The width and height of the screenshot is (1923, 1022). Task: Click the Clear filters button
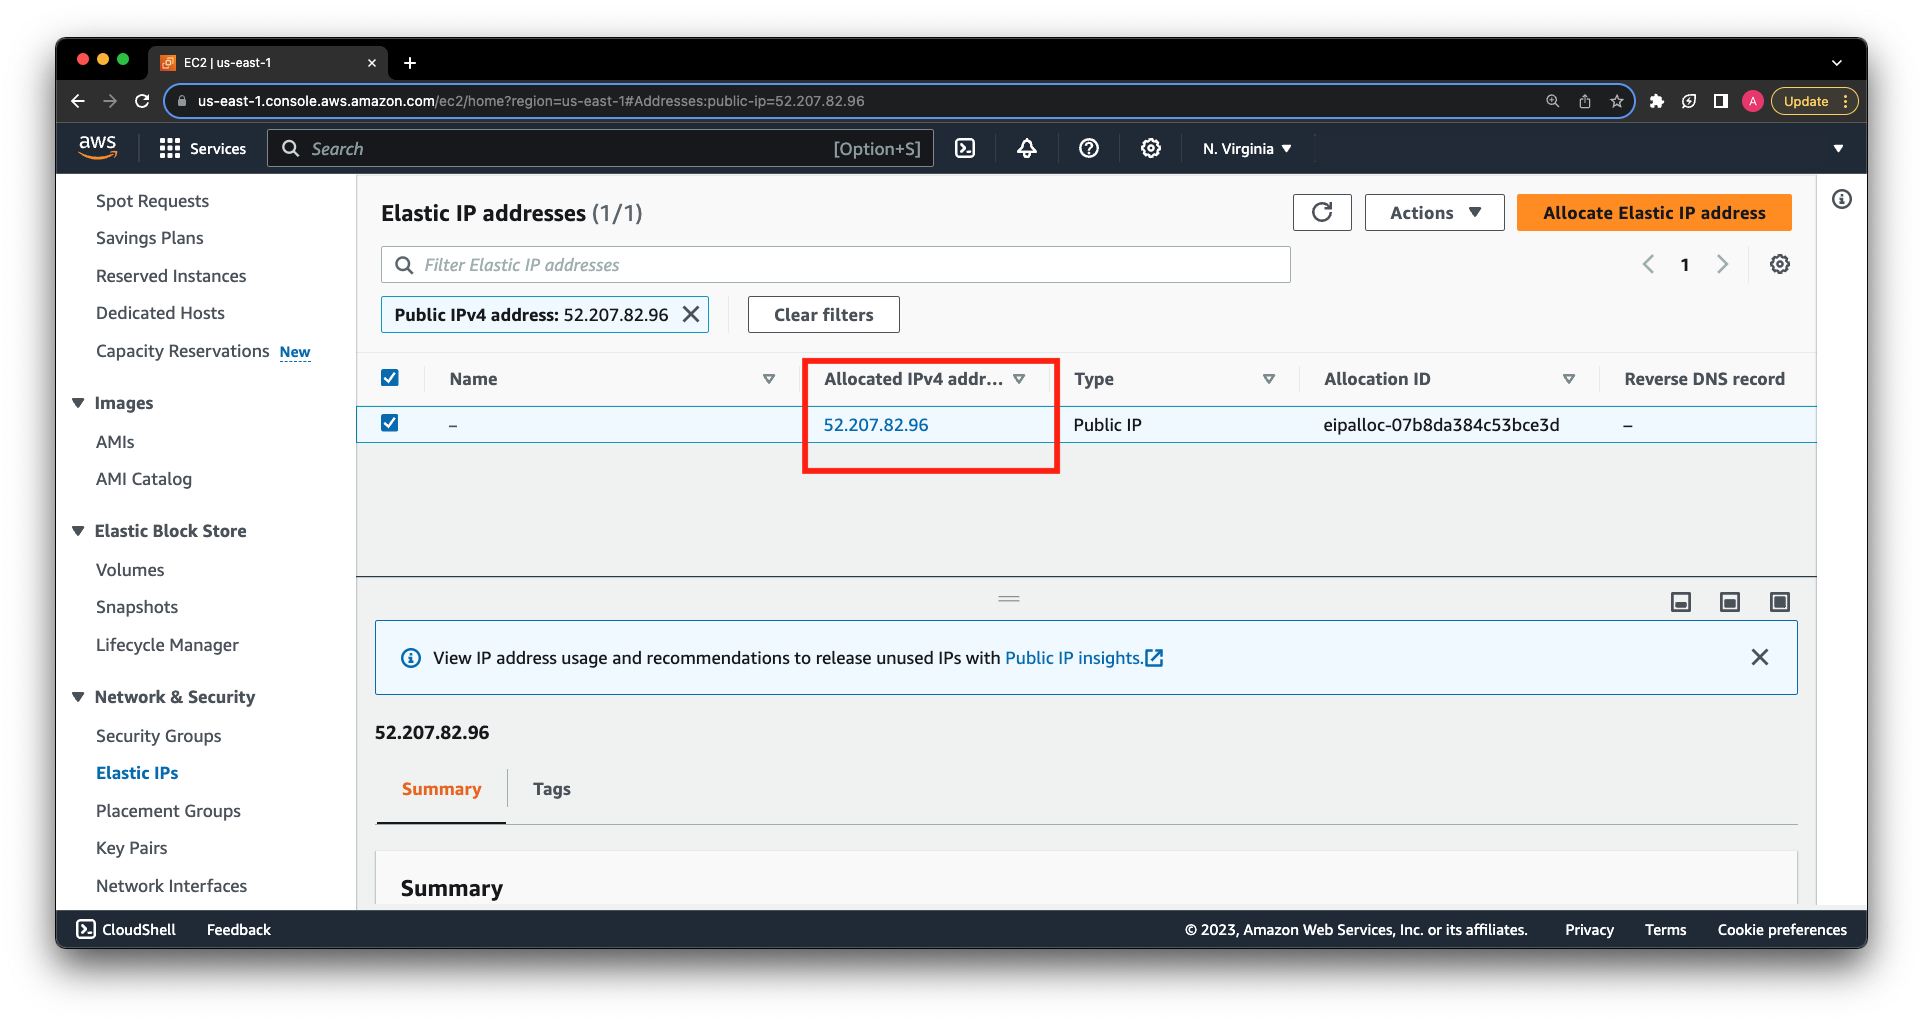(x=824, y=314)
